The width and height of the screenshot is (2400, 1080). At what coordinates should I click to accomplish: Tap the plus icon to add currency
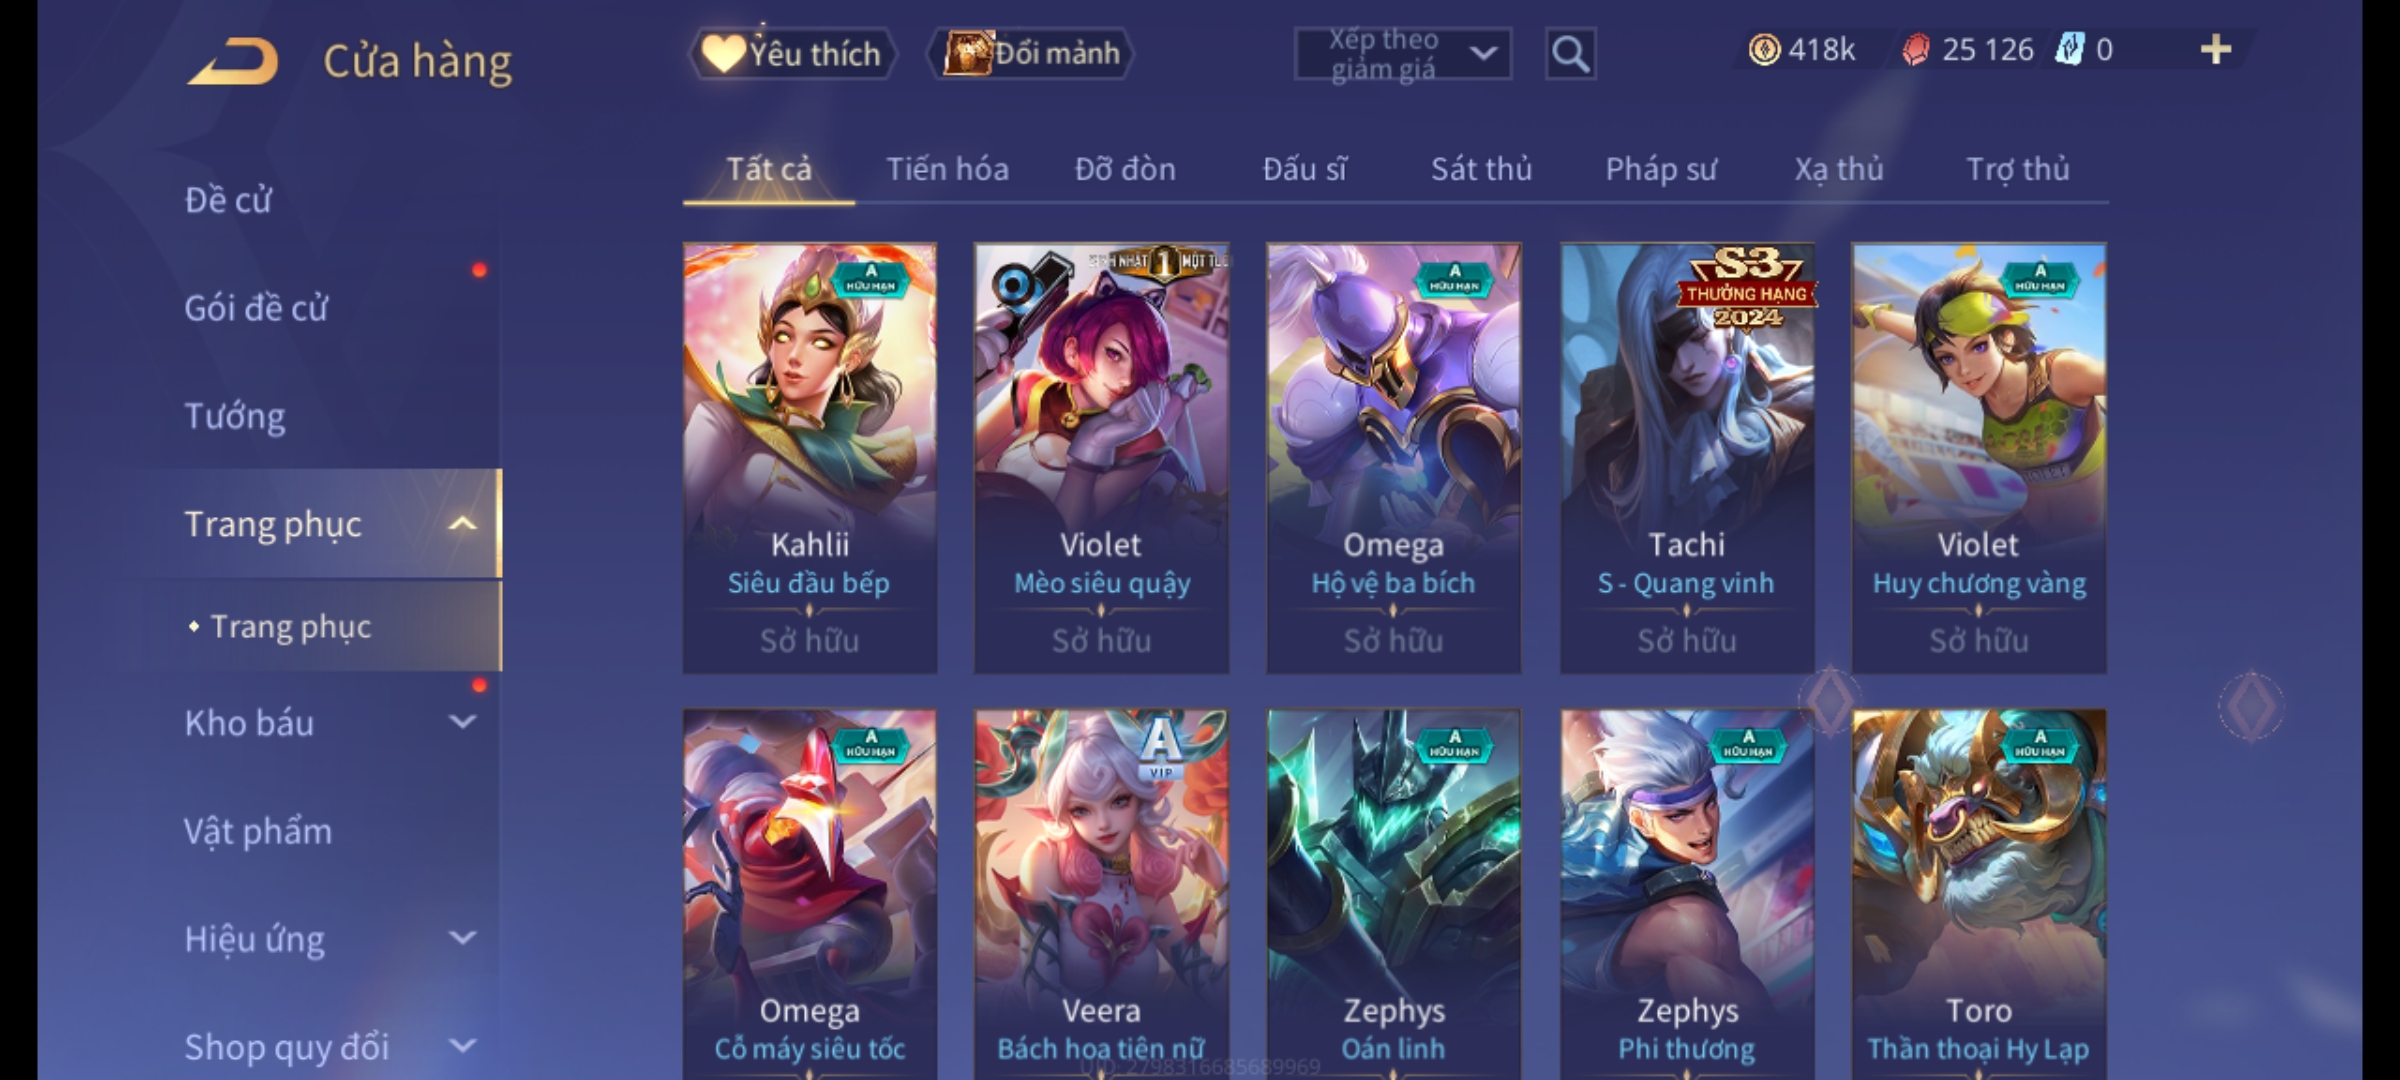pyautogui.click(x=2216, y=50)
